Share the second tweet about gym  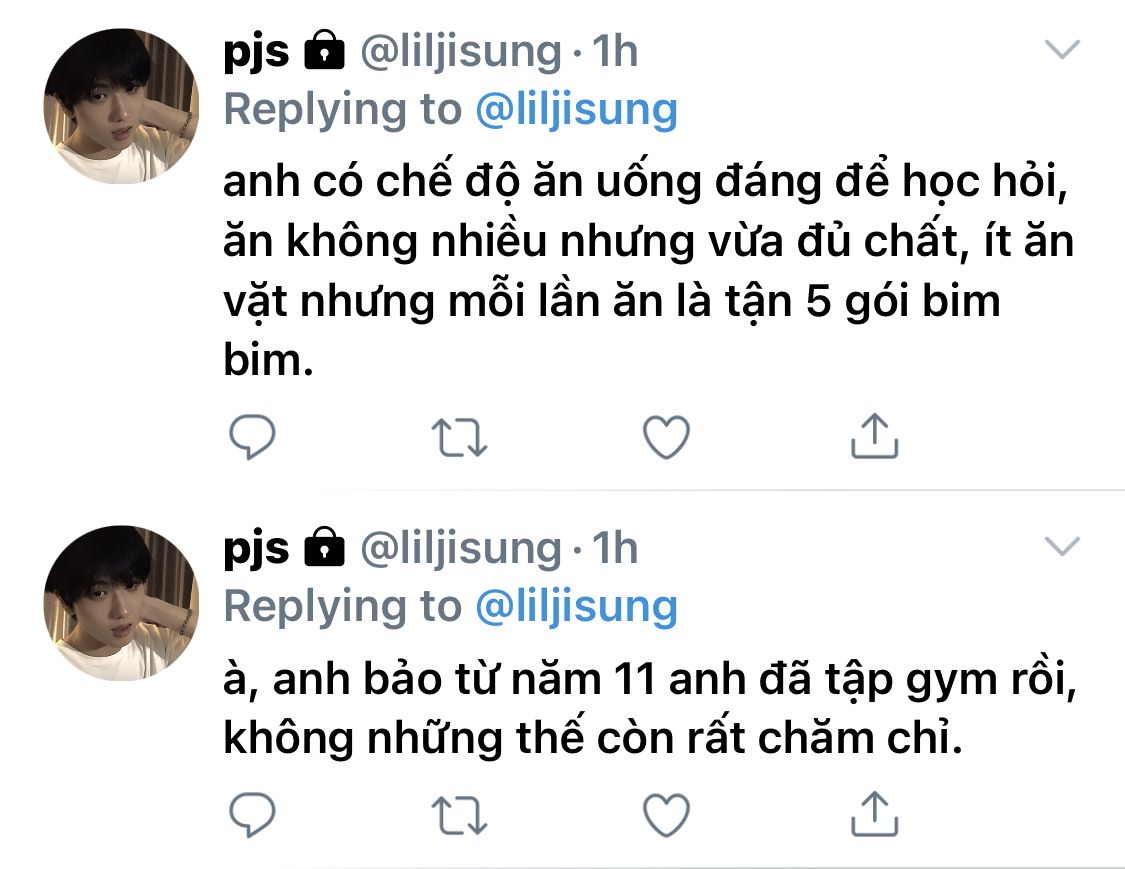tap(874, 814)
